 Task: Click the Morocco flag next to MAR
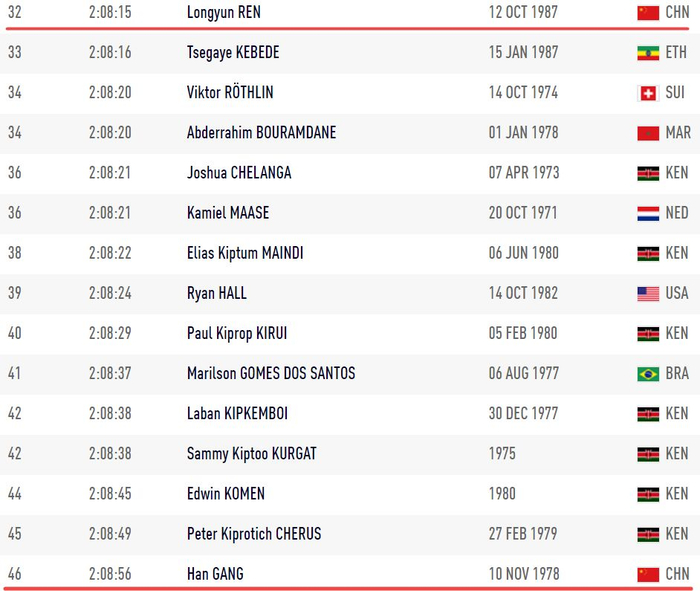coord(648,133)
